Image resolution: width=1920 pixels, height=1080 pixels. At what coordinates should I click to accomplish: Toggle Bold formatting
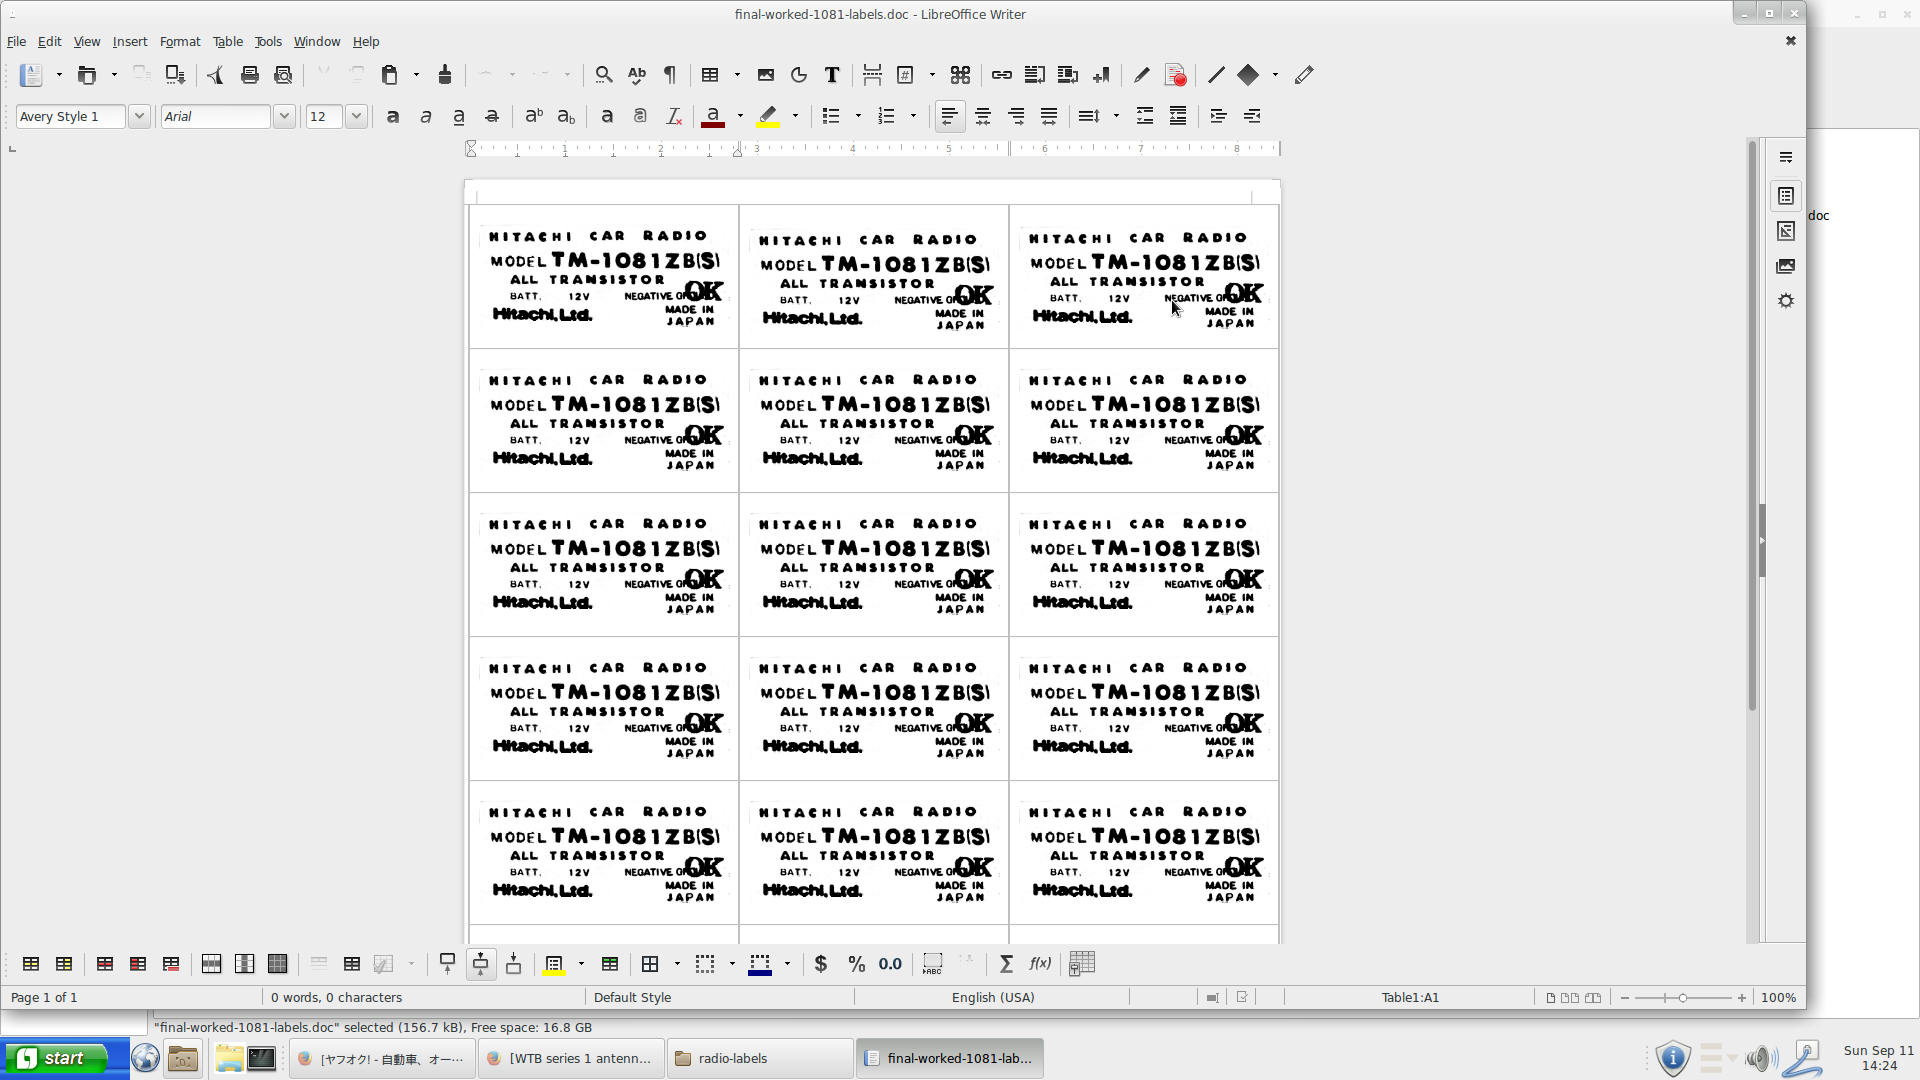pos(393,117)
